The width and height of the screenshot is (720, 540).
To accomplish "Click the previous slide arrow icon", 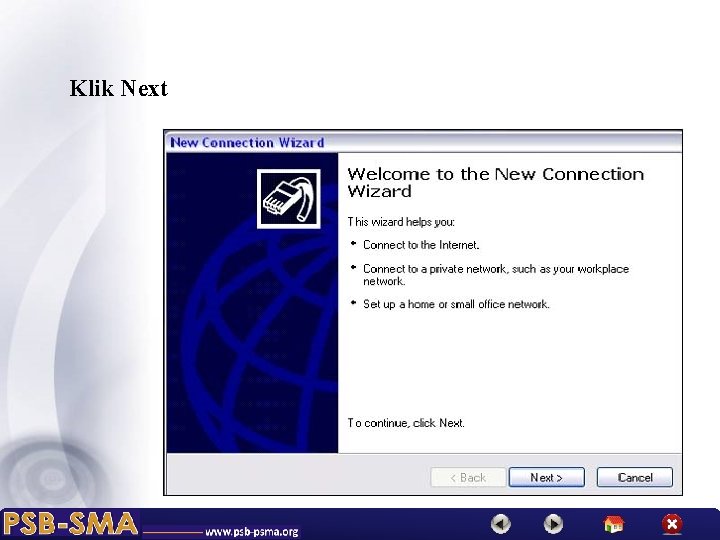I will point(501,523).
